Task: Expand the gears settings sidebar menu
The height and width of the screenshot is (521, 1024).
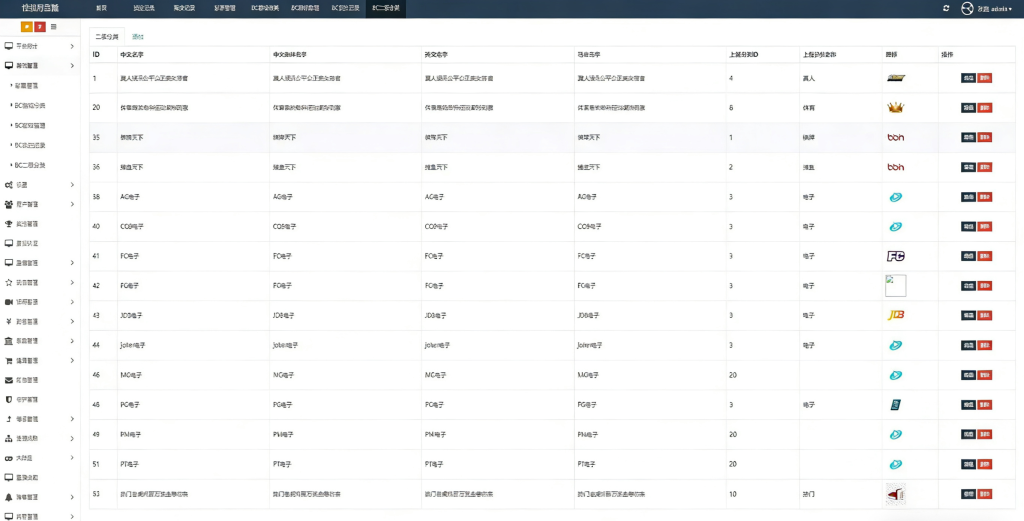Action: point(72,185)
